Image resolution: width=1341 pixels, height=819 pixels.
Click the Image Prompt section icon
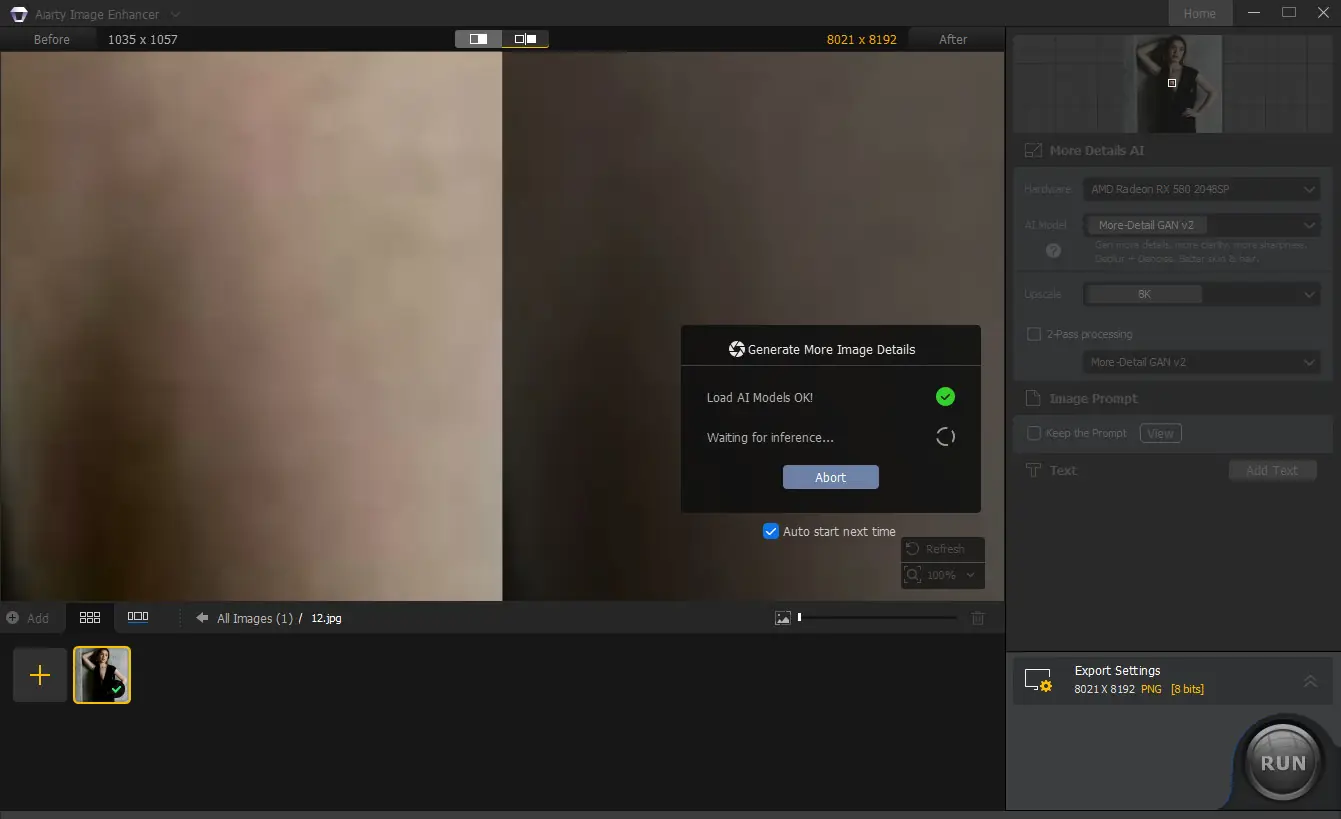[x=1034, y=398]
